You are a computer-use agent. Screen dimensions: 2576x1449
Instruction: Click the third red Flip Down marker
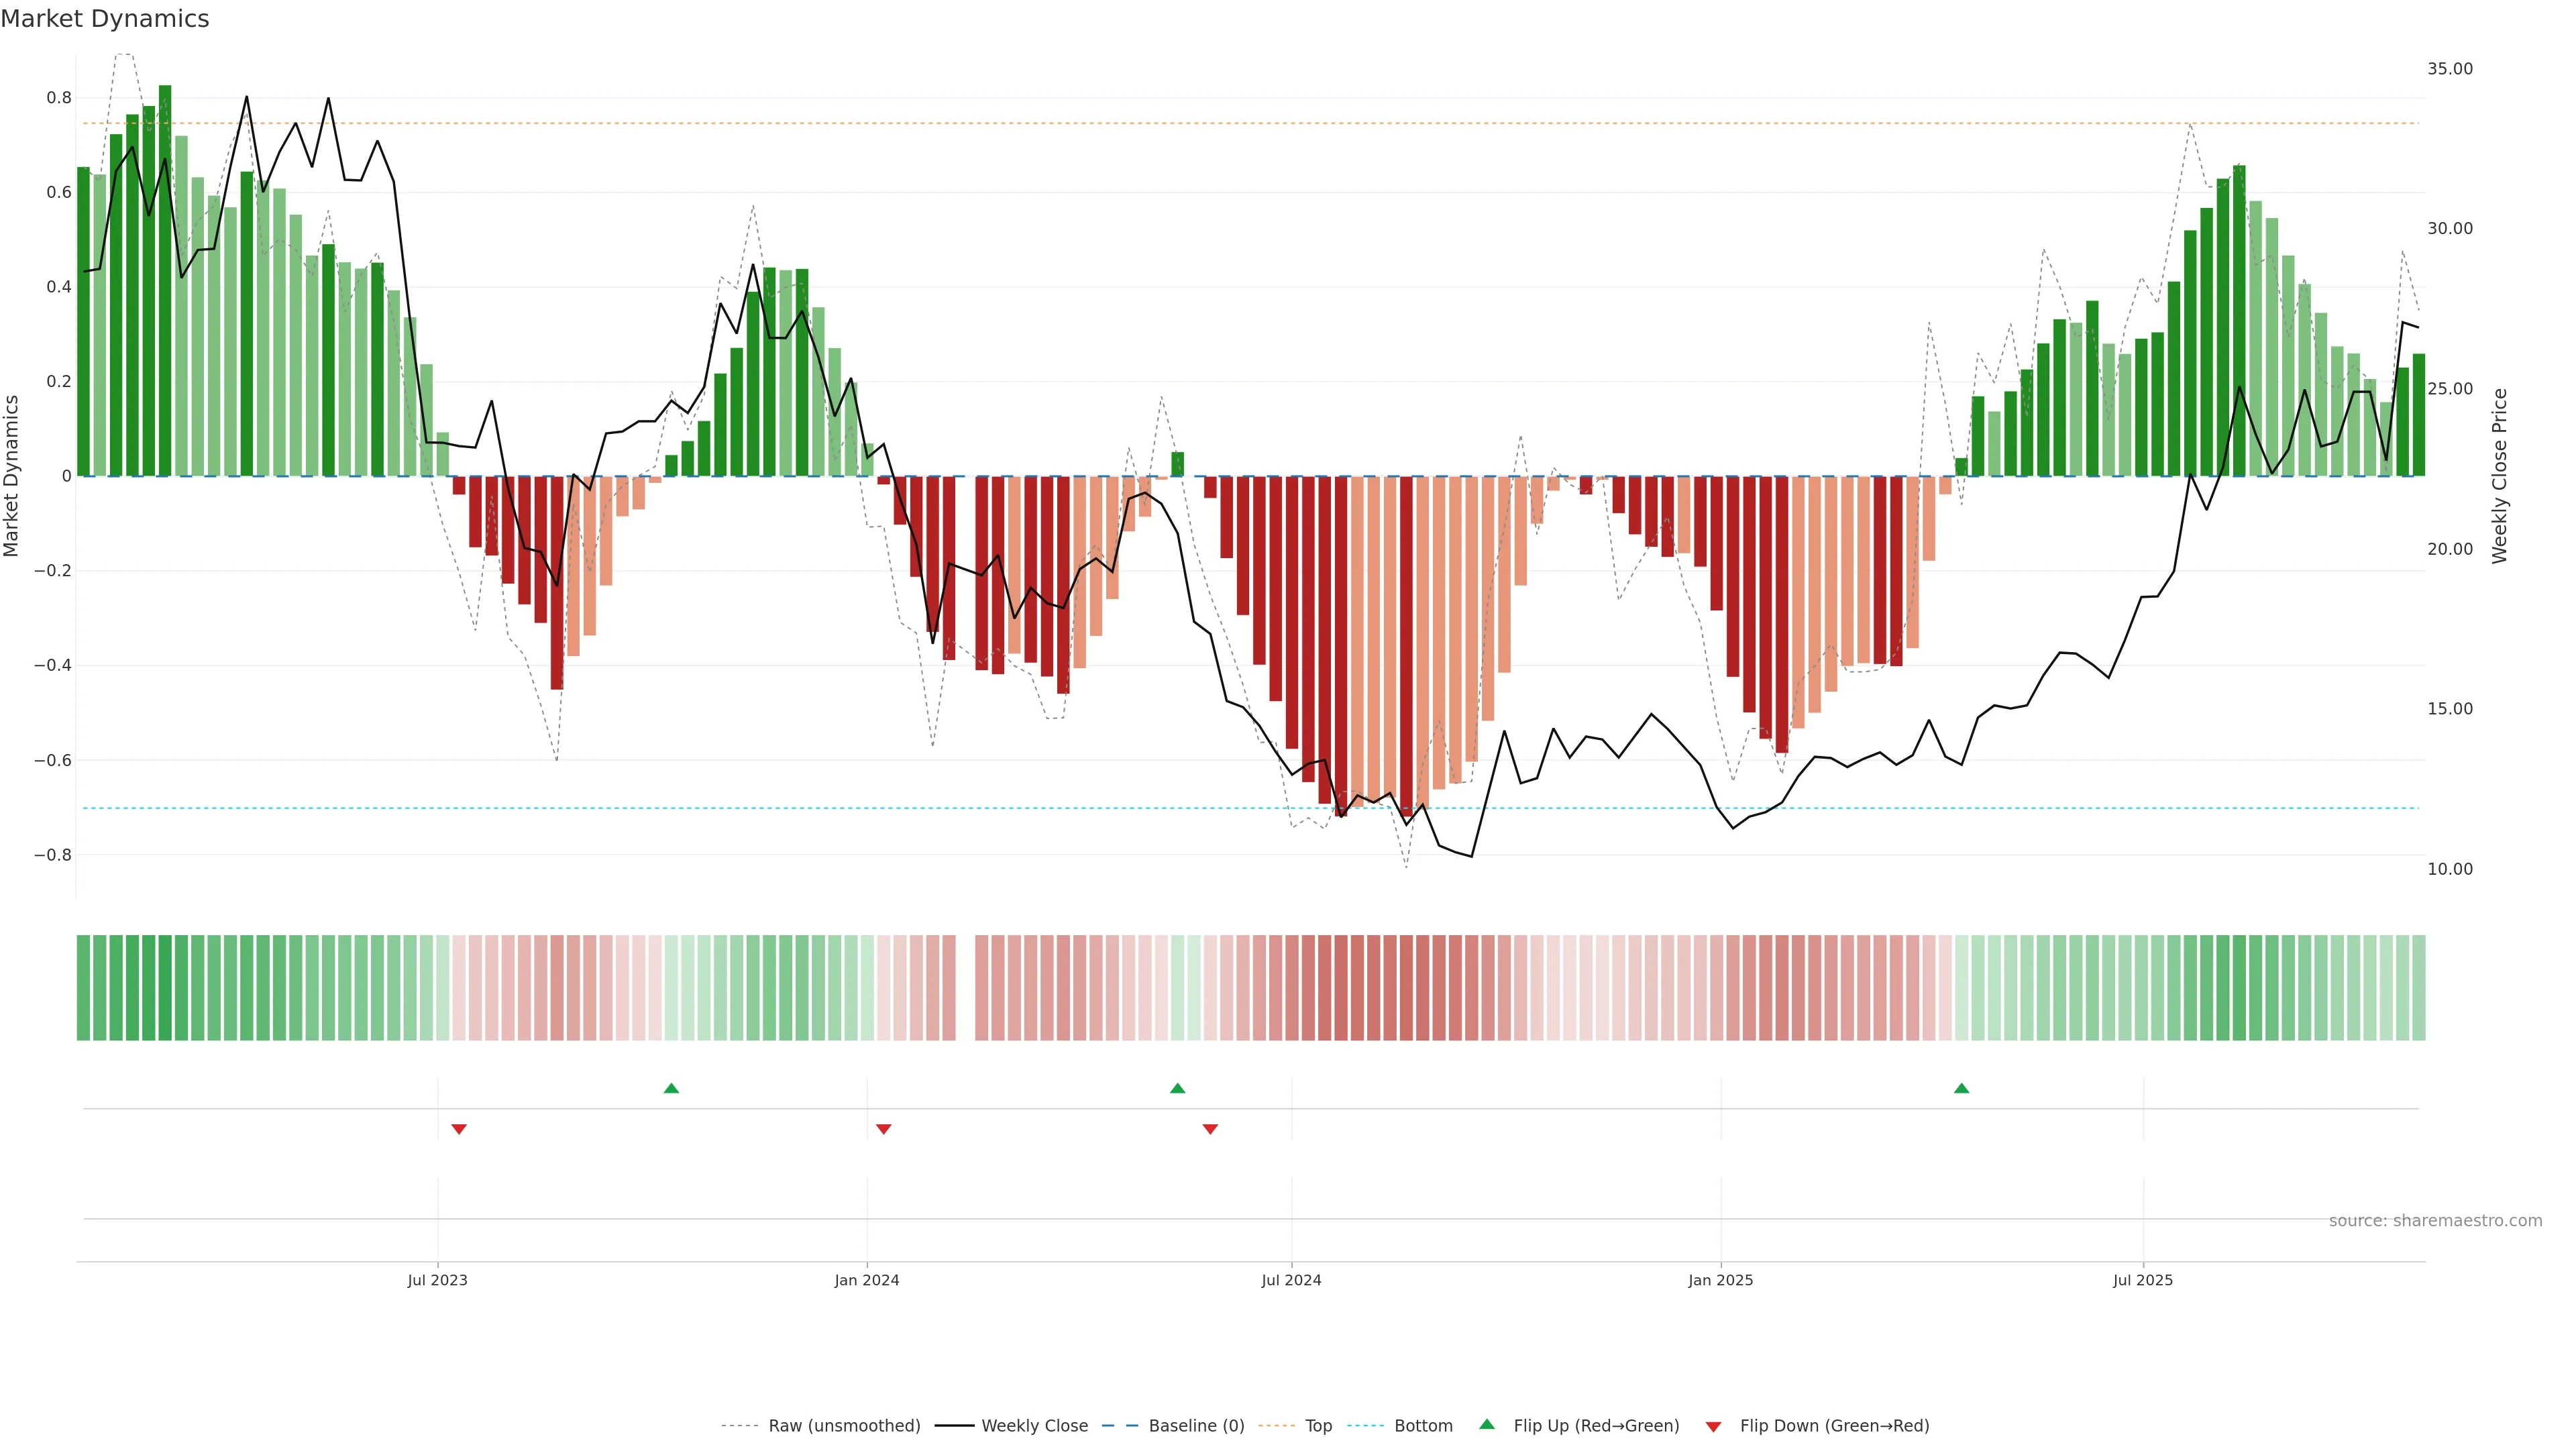coord(1210,1129)
